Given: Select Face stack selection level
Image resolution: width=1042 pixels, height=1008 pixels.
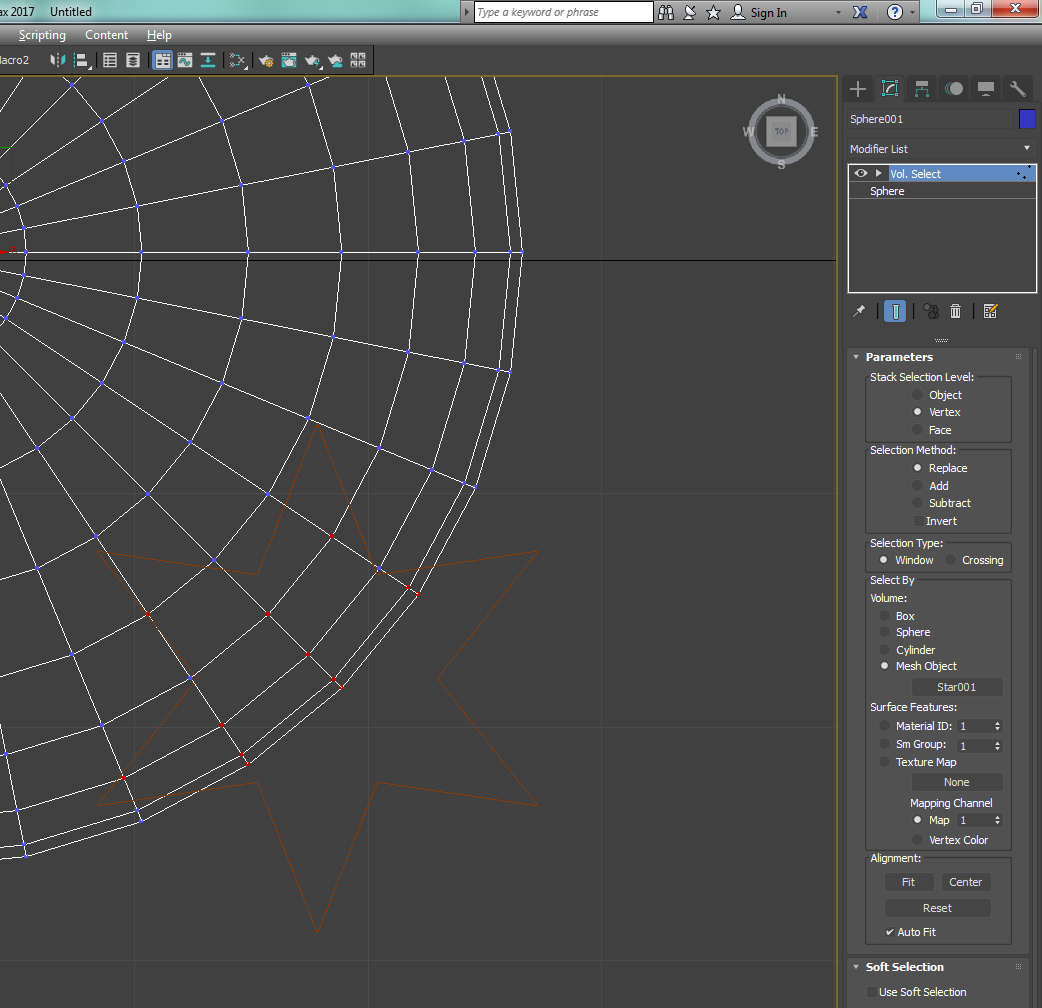Looking at the screenshot, I should (x=918, y=430).
